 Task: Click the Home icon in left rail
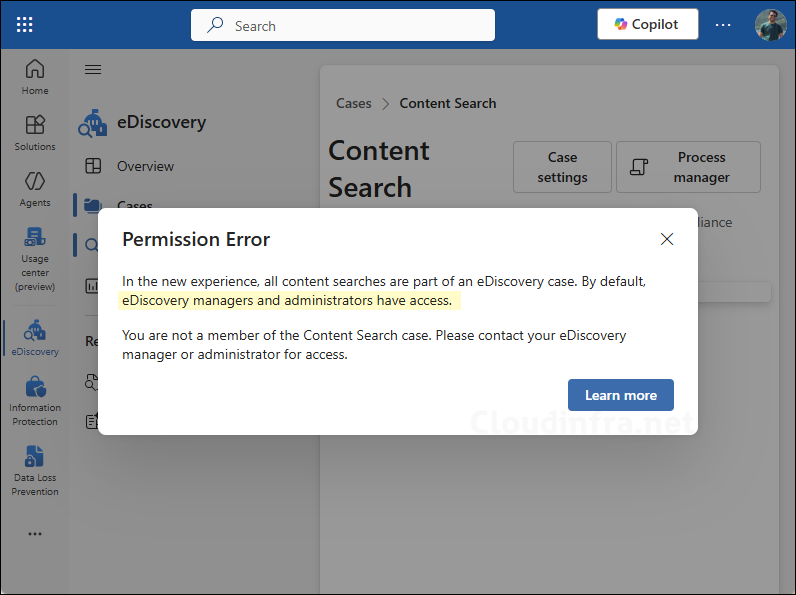35,76
